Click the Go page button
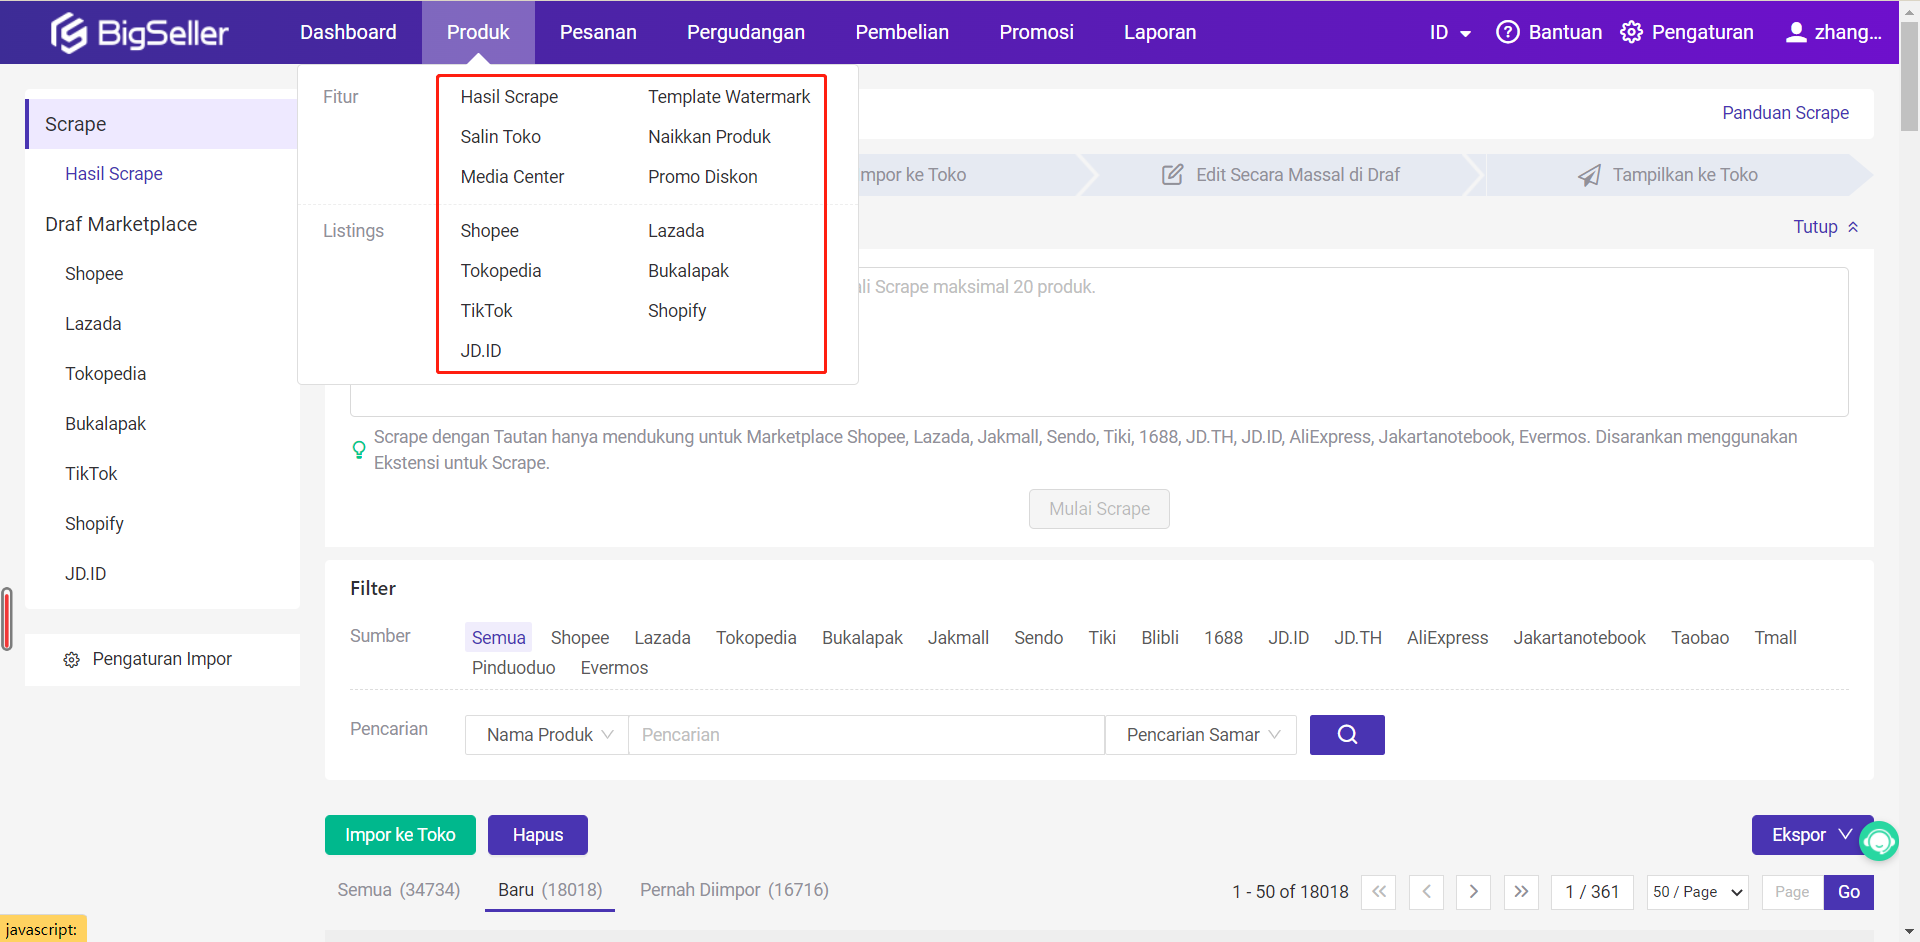The height and width of the screenshot is (942, 1920). pyautogui.click(x=1849, y=892)
